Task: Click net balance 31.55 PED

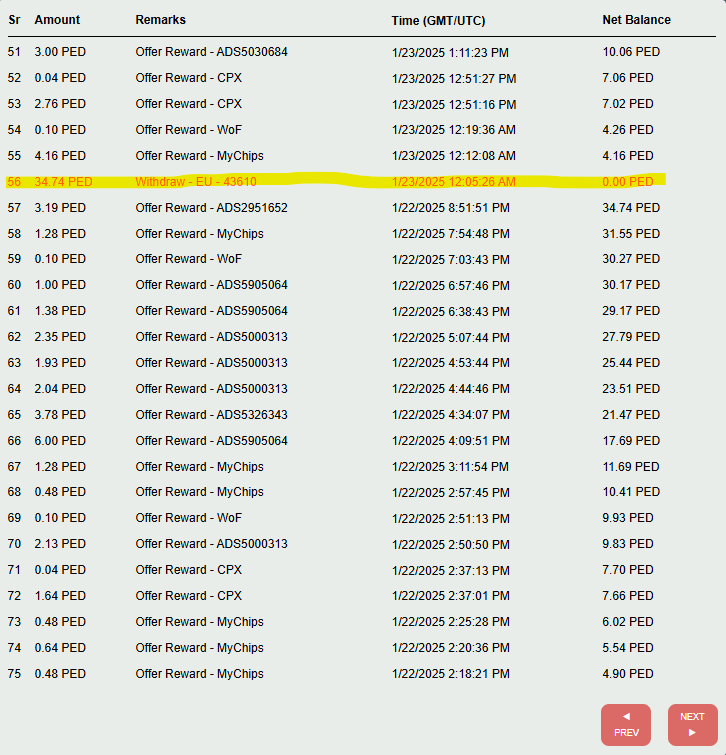Action: pos(631,234)
